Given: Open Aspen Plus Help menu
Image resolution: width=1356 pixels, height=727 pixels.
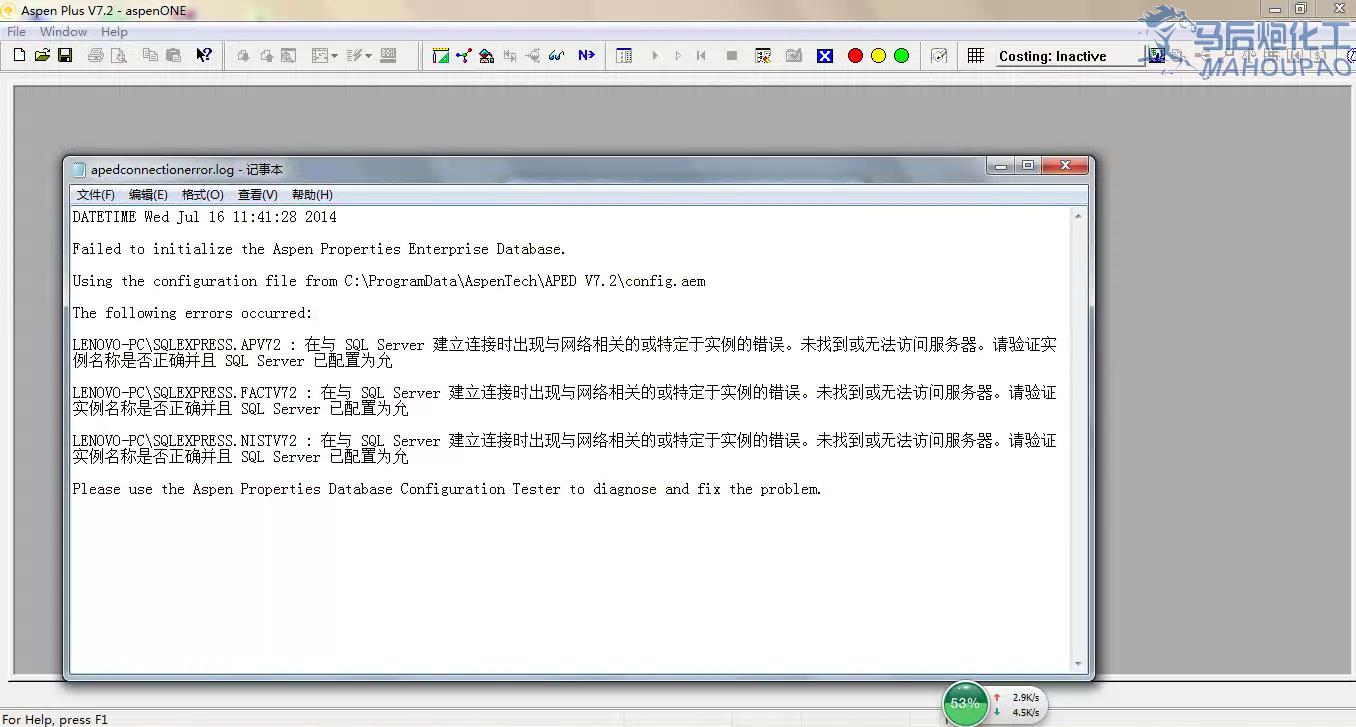Looking at the screenshot, I should (114, 32).
